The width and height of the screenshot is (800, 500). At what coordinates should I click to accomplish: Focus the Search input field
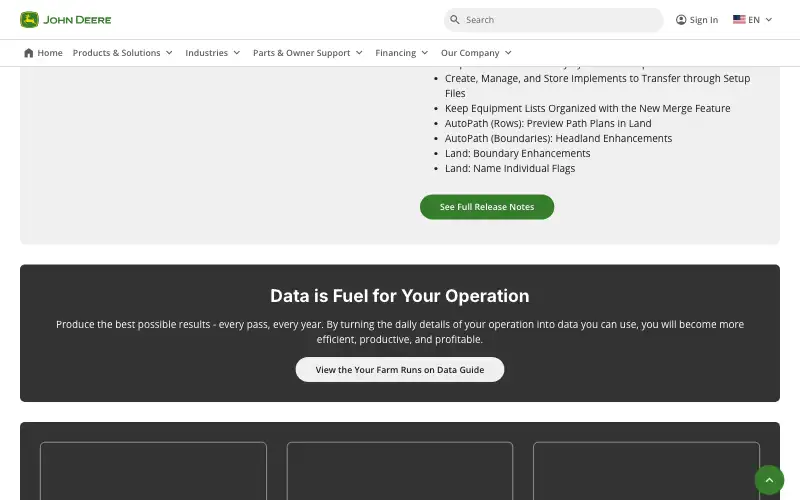pyautogui.click(x=553, y=20)
